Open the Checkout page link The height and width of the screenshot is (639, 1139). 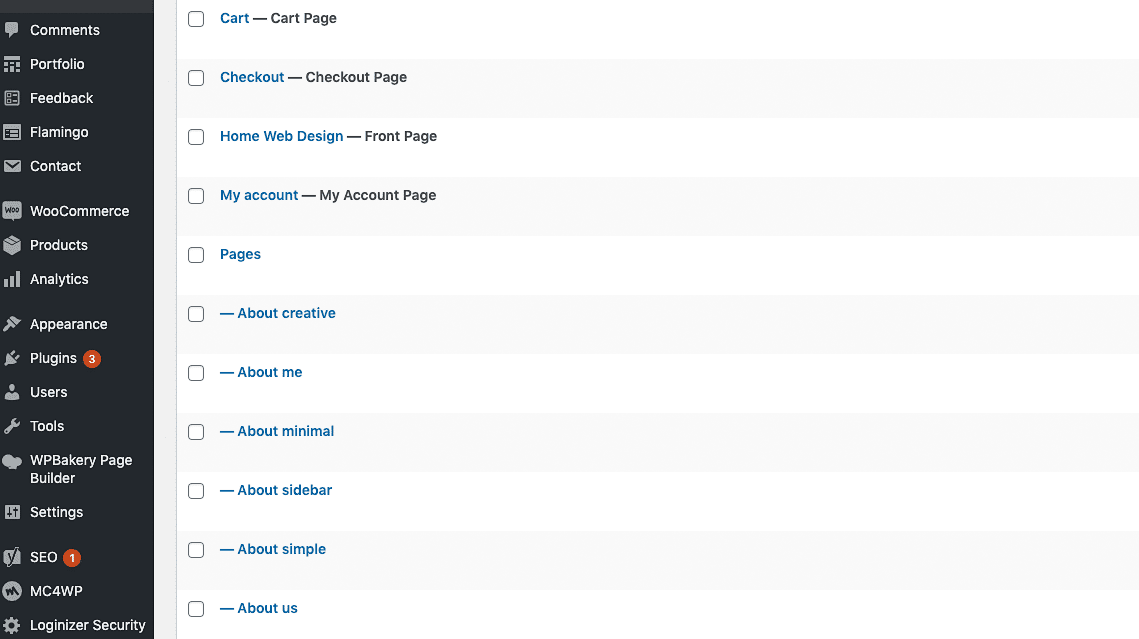point(252,77)
